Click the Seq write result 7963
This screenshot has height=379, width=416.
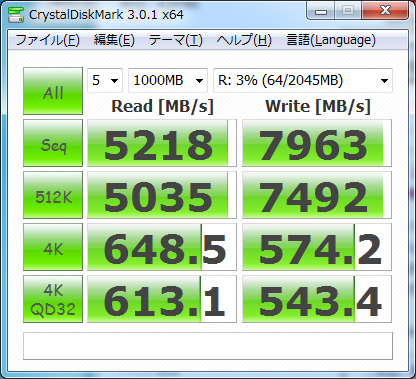(x=317, y=143)
